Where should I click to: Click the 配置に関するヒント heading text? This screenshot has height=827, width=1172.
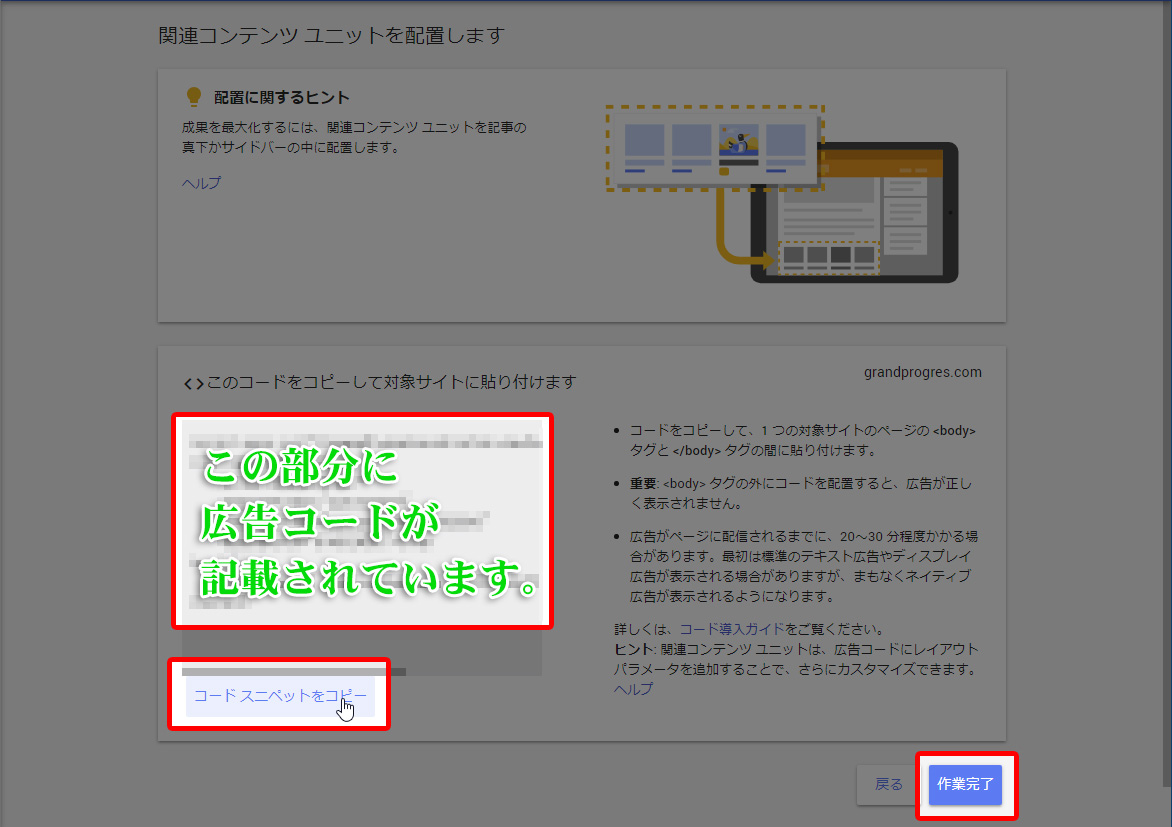point(282,98)
